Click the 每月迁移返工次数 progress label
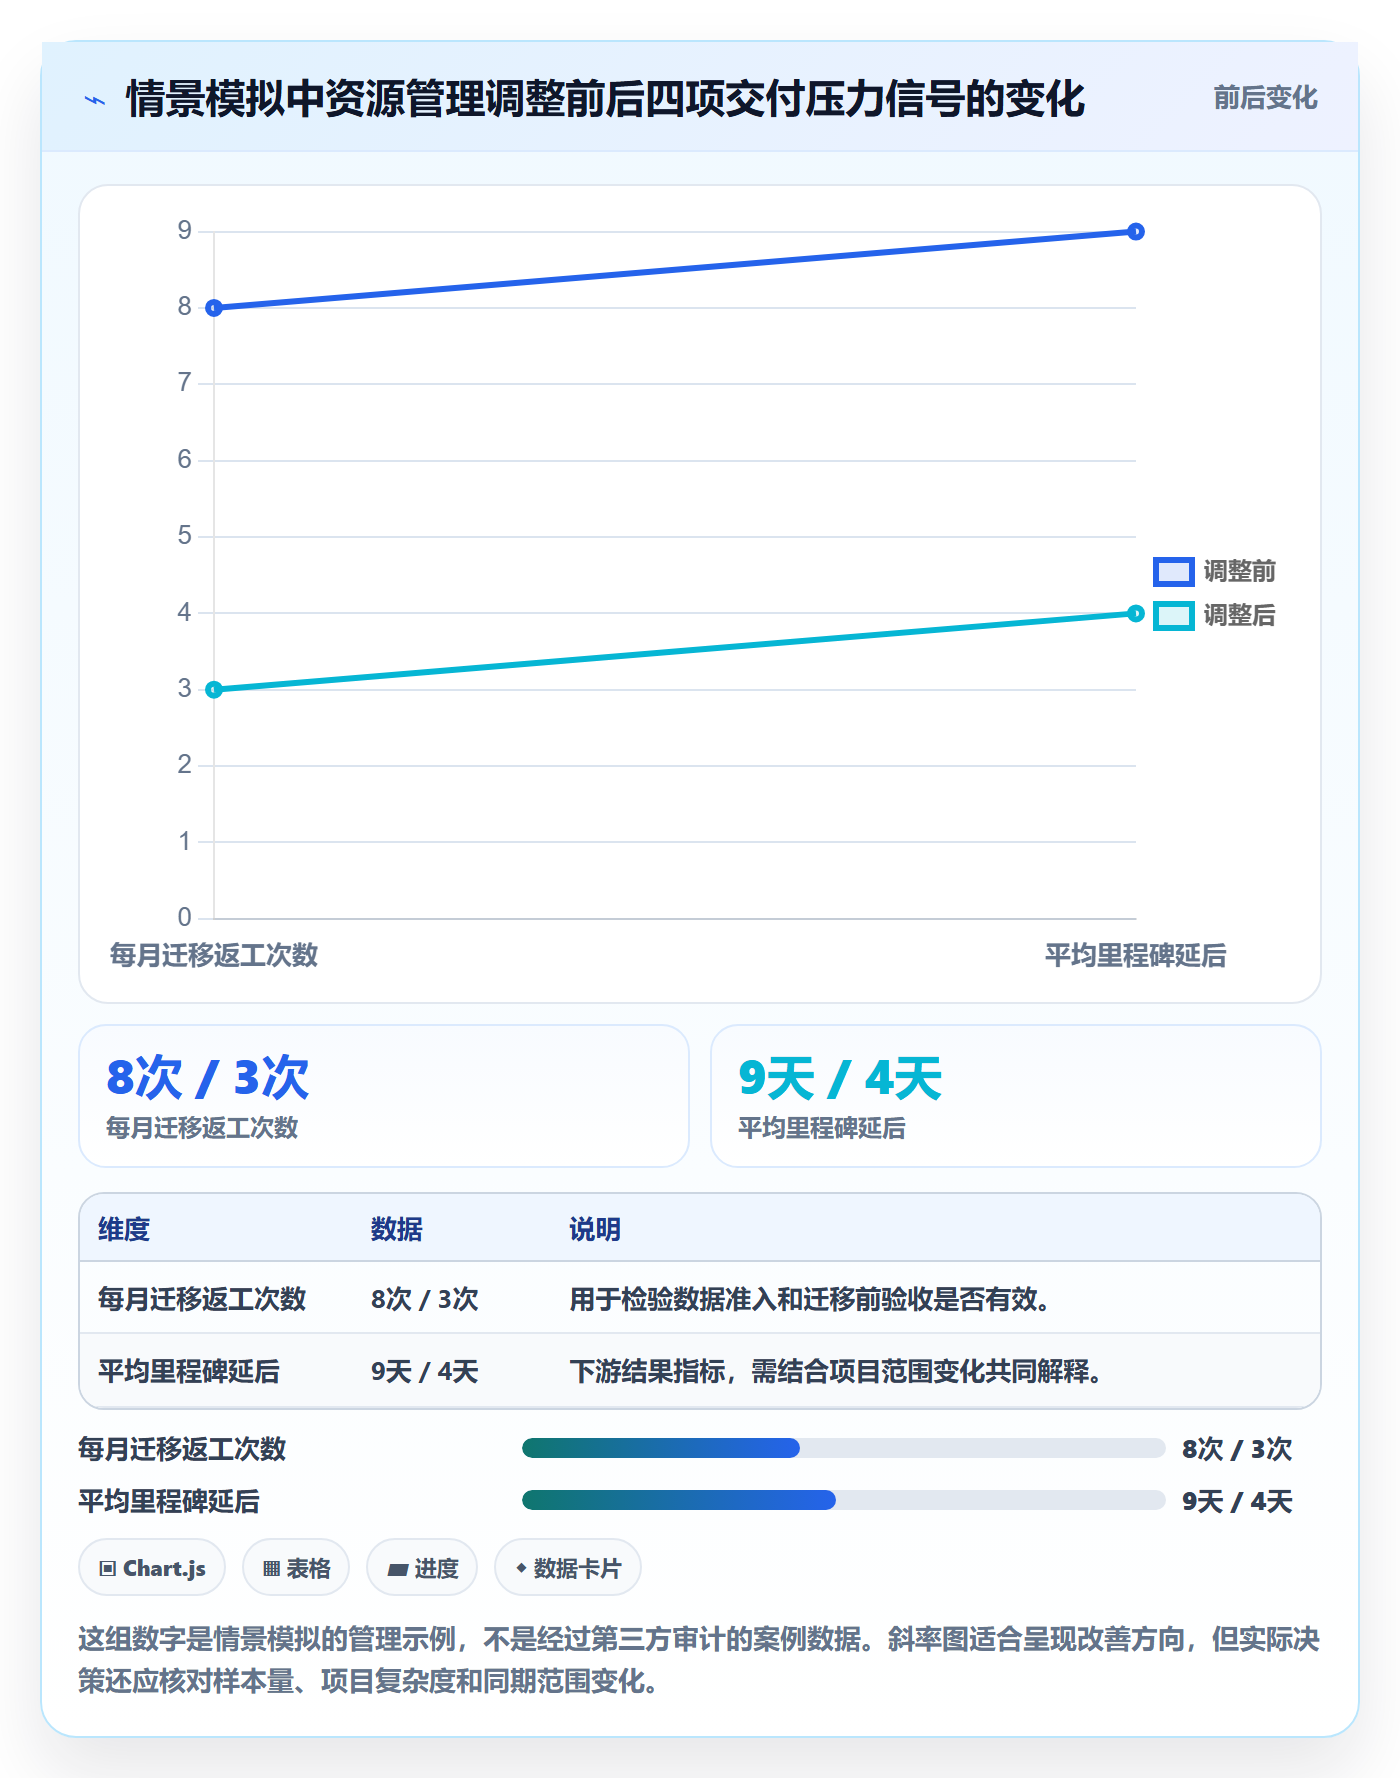 pyautogui.click(x=182, y=1449)
